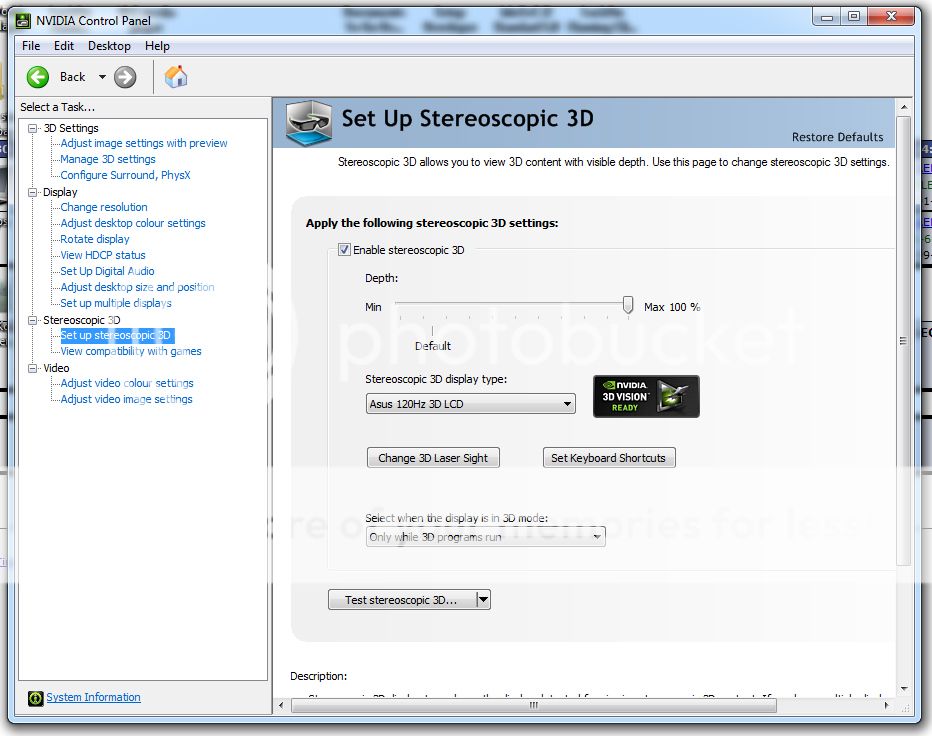
Task: Collapse the Display tree node
Action: coord(33,192)
